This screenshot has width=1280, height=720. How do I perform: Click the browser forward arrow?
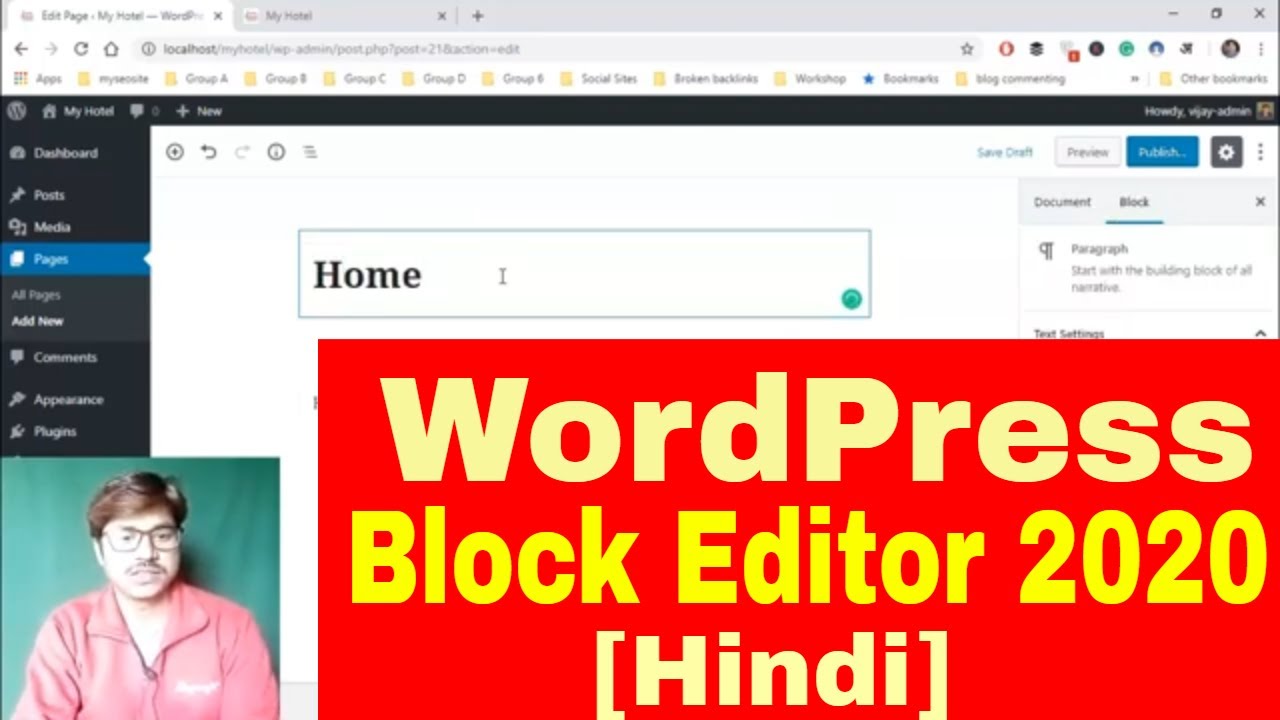[51, 49]
